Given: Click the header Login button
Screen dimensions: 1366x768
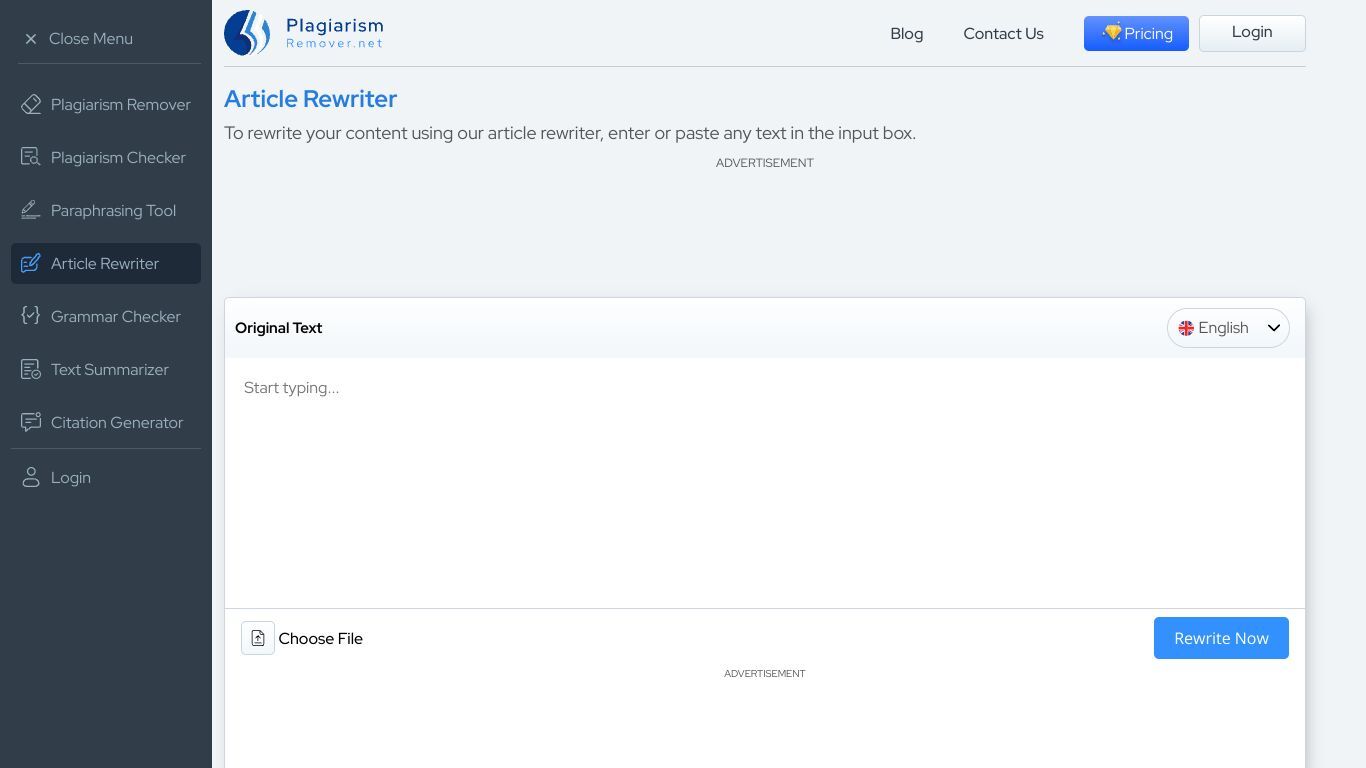Looking at the screenshot, I should pyautogui.click(x=1251, y=33).
